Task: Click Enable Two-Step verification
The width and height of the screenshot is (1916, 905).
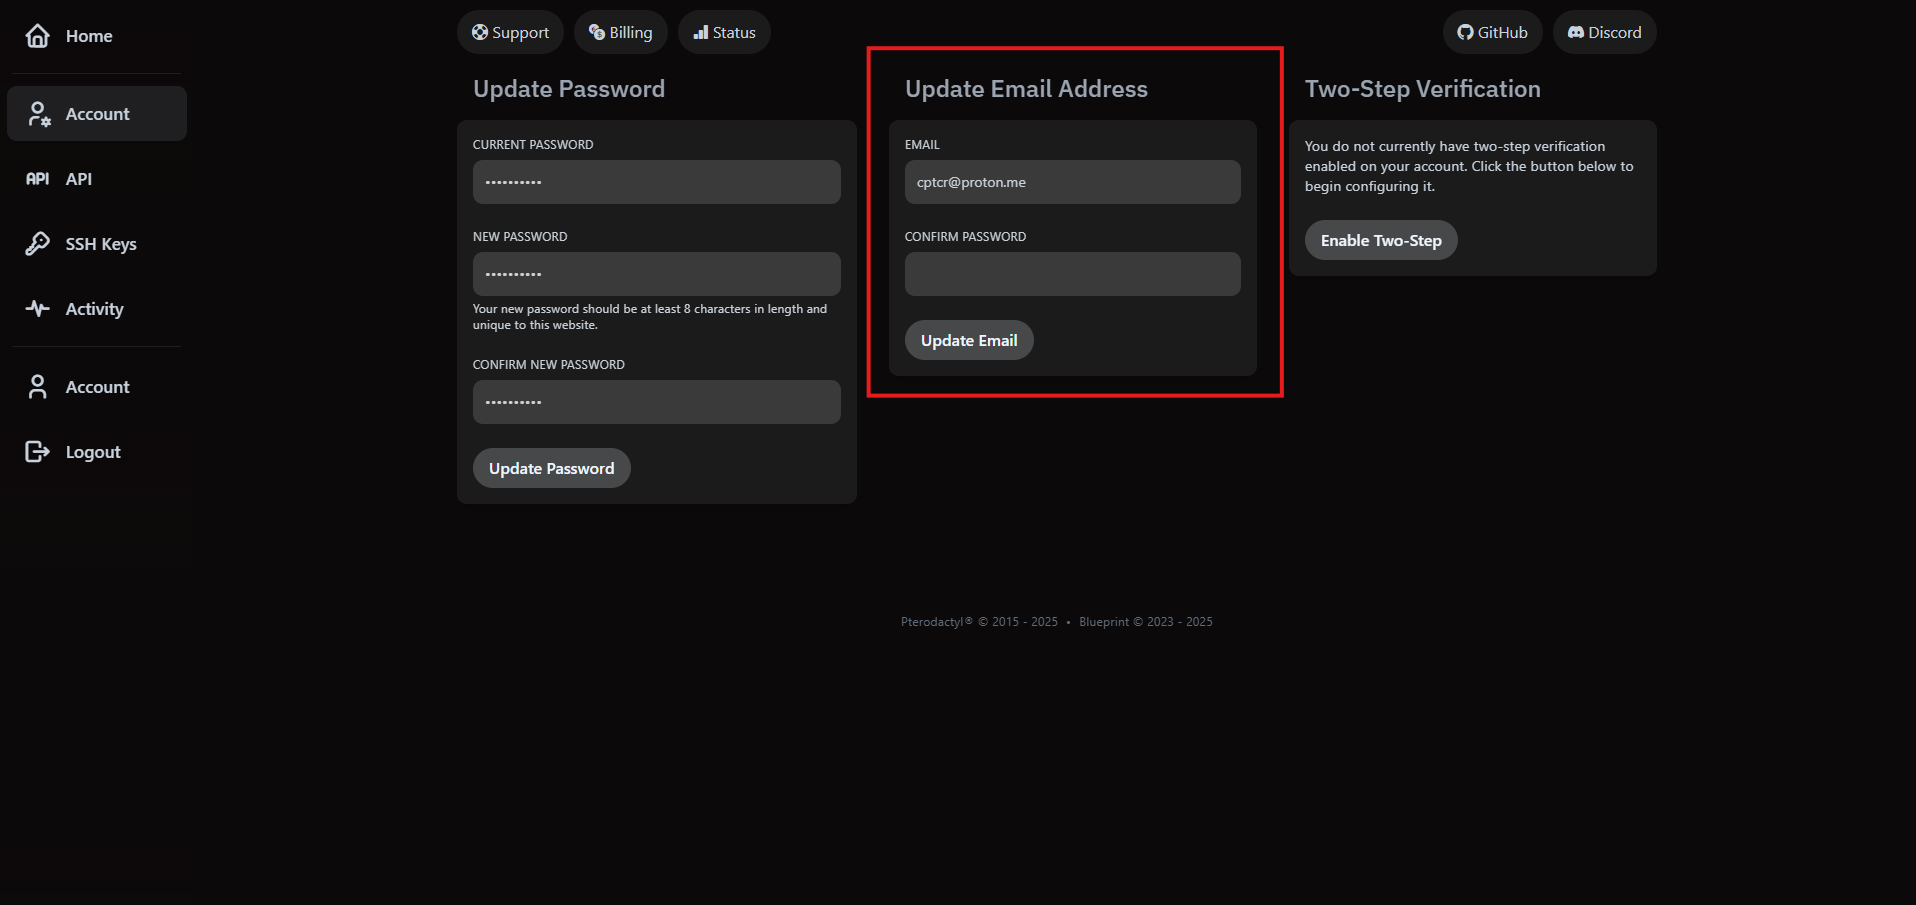Action: [x=1380, y=240]
